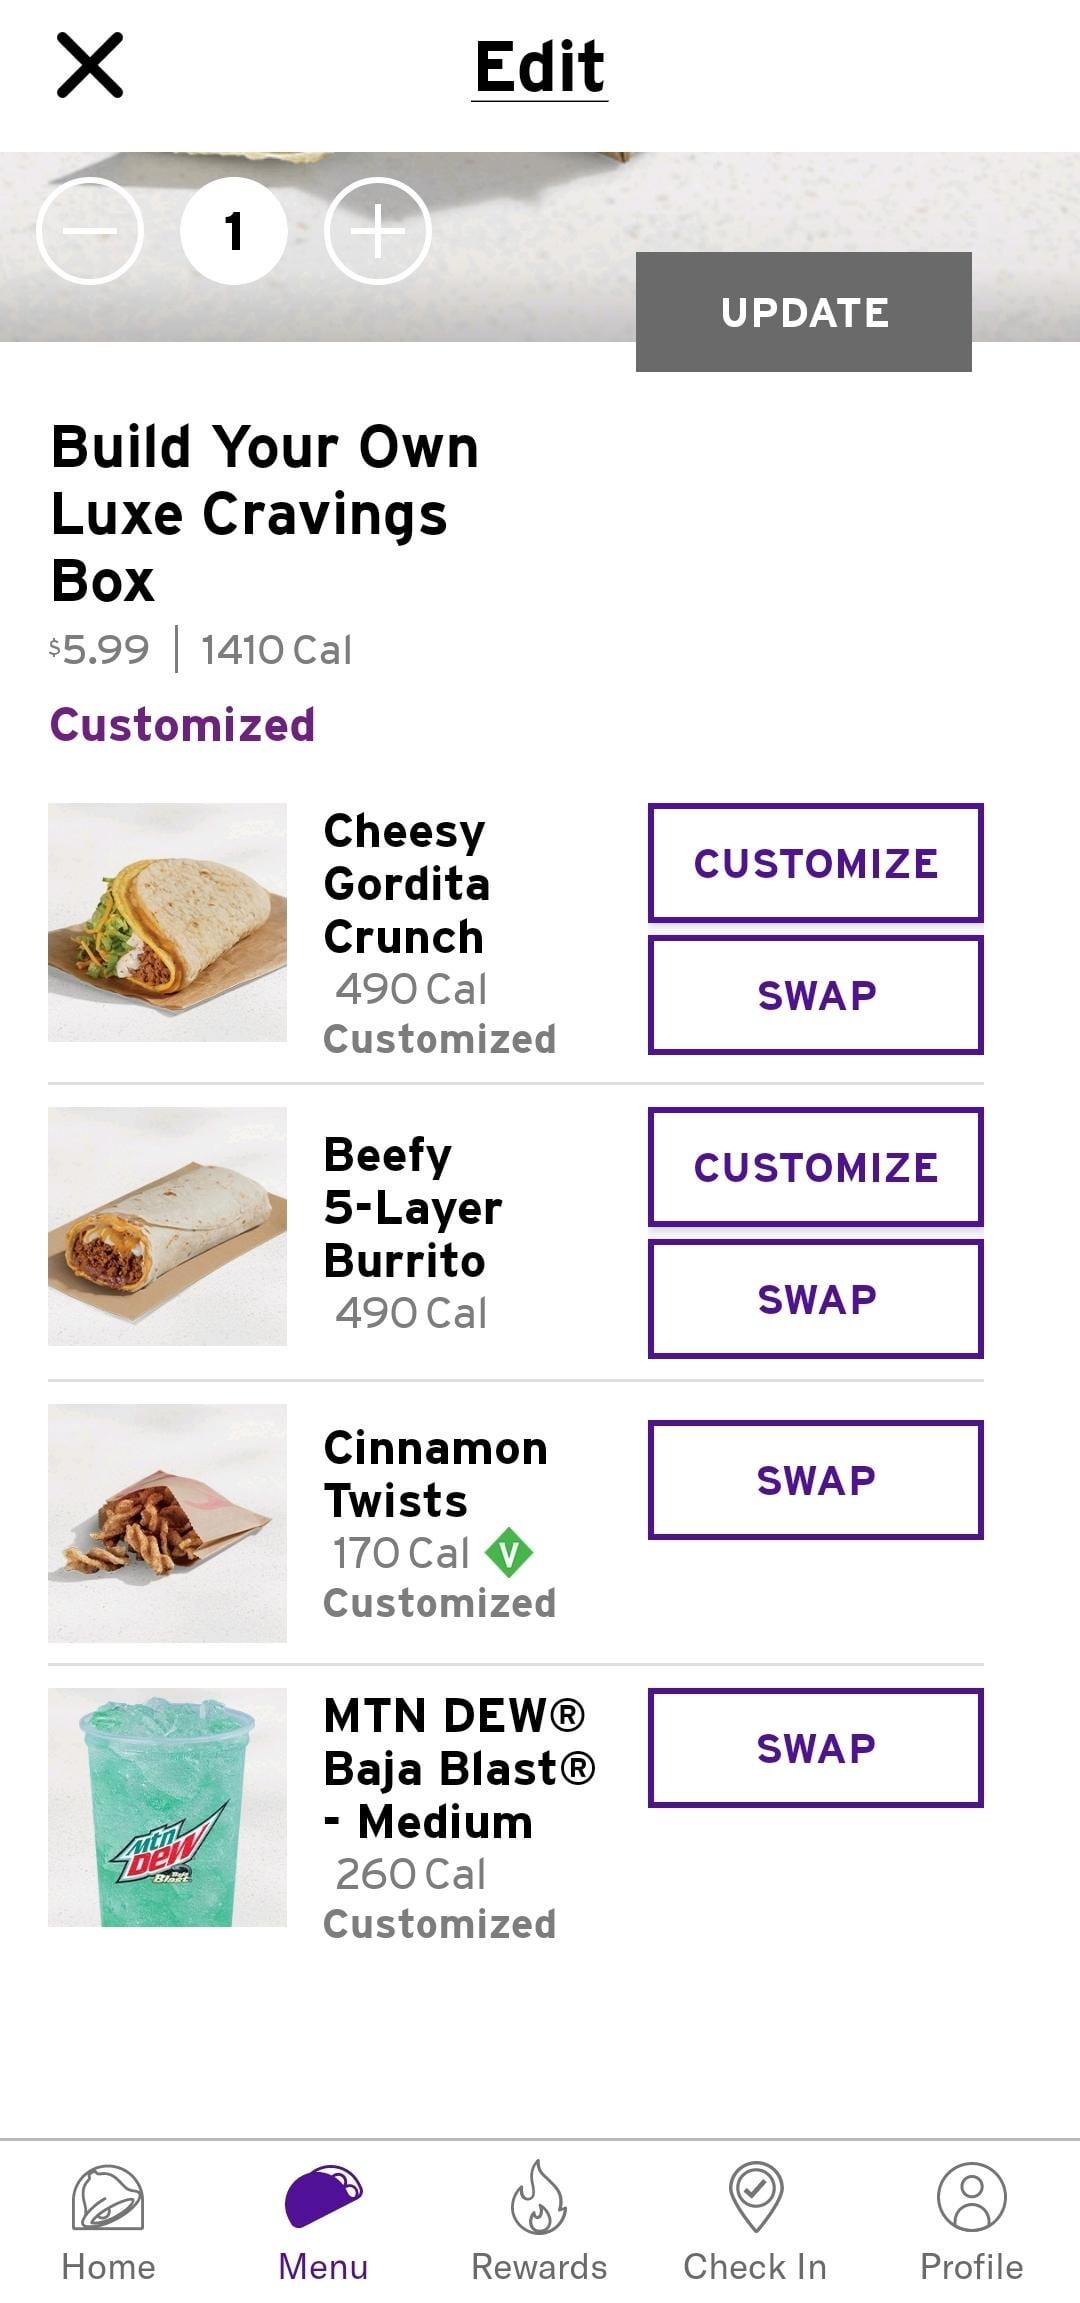The height and width of the screenshot is (2303, 1080).
Task: Swap the Beefy 5-Layer Burrito
Action: pyautogui.click(x=815, y=1299)
